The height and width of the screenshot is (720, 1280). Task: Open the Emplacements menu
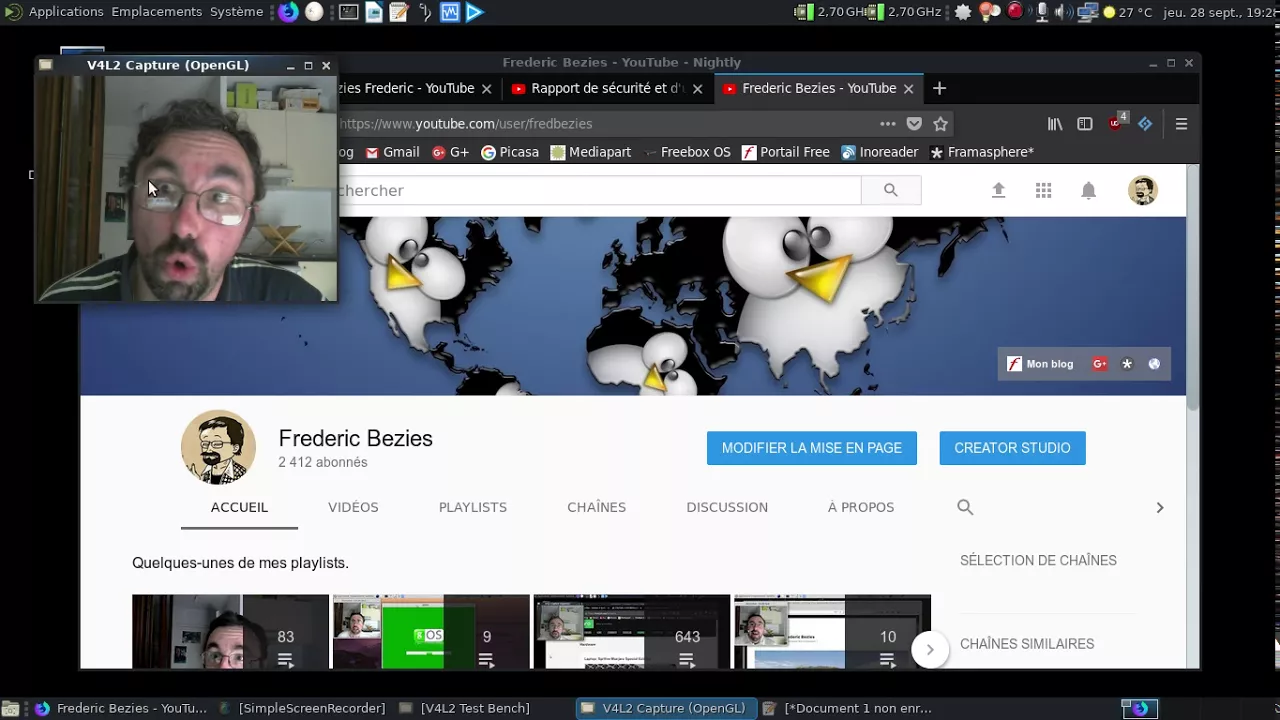pyautogui.click(x=156, y=12)
